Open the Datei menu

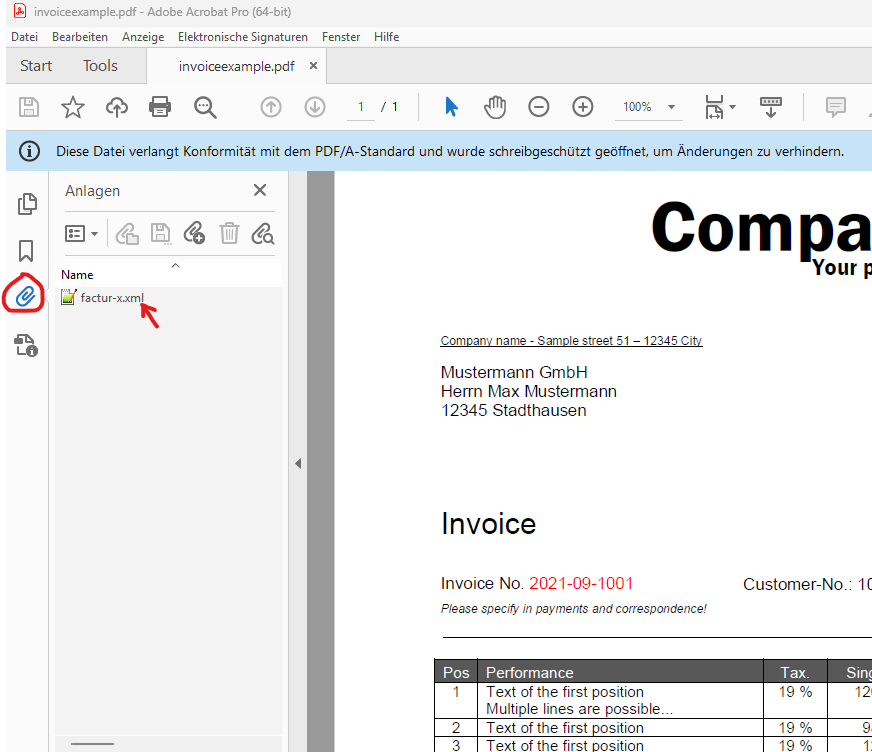tap(24, 37)
